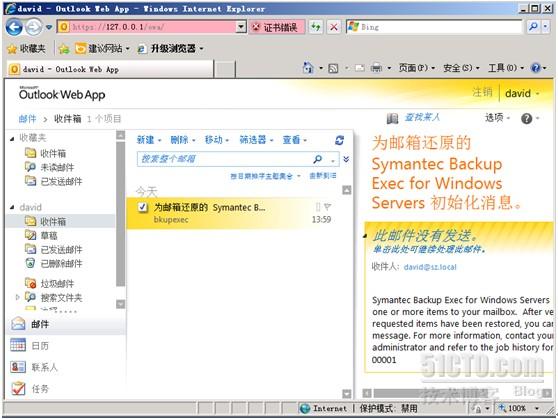The width and height of the screenshot is (558, 419).
Task: Open the 选项 options dropdown
Action: [497, 118]
